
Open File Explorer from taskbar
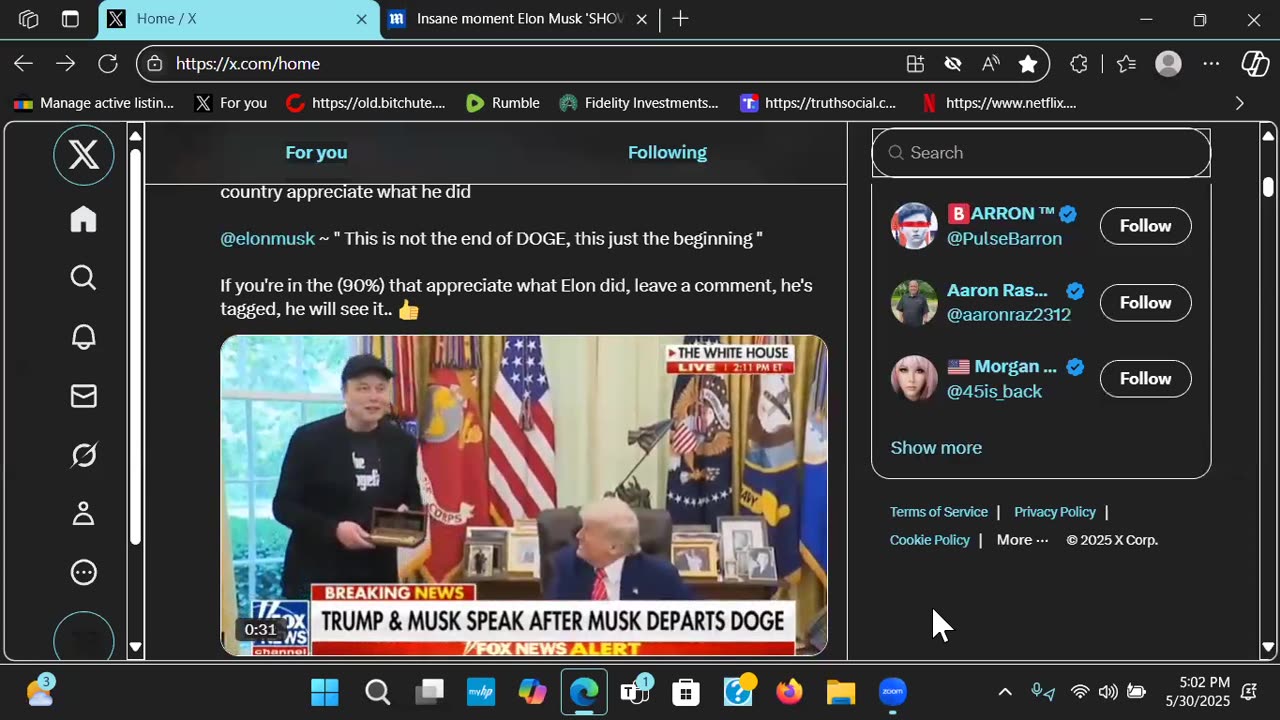(x=841, y=692)
